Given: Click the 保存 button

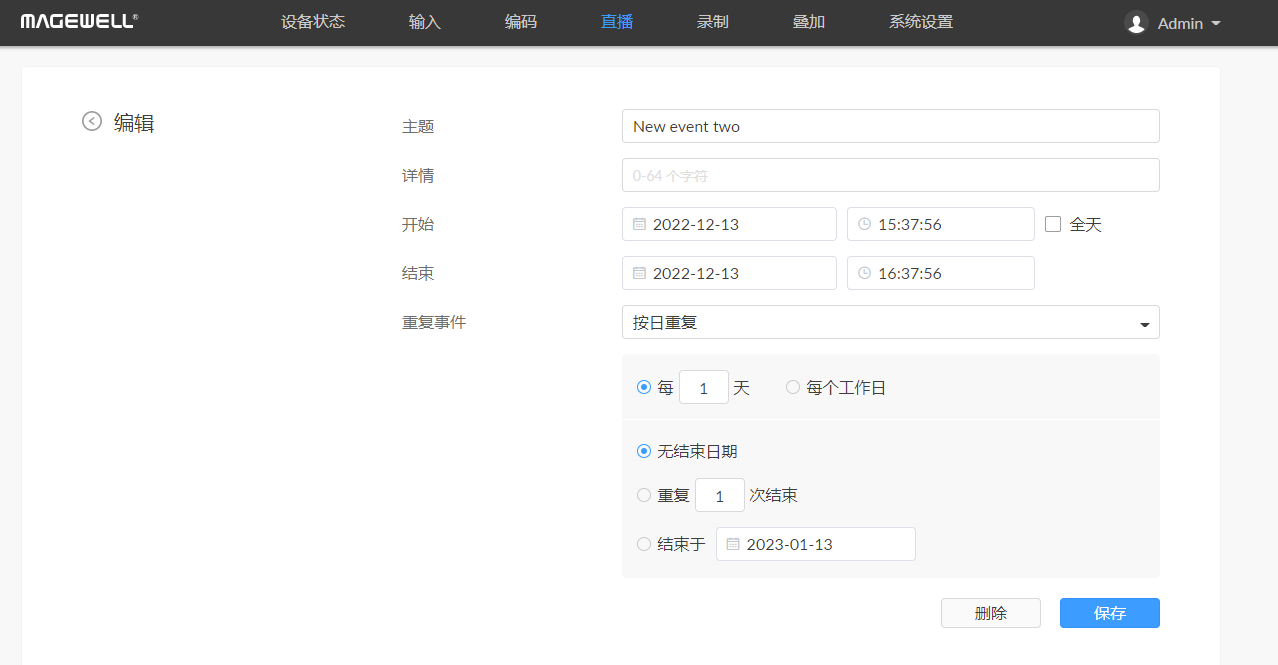Looking at the screenshot, I should (1109, 613).
